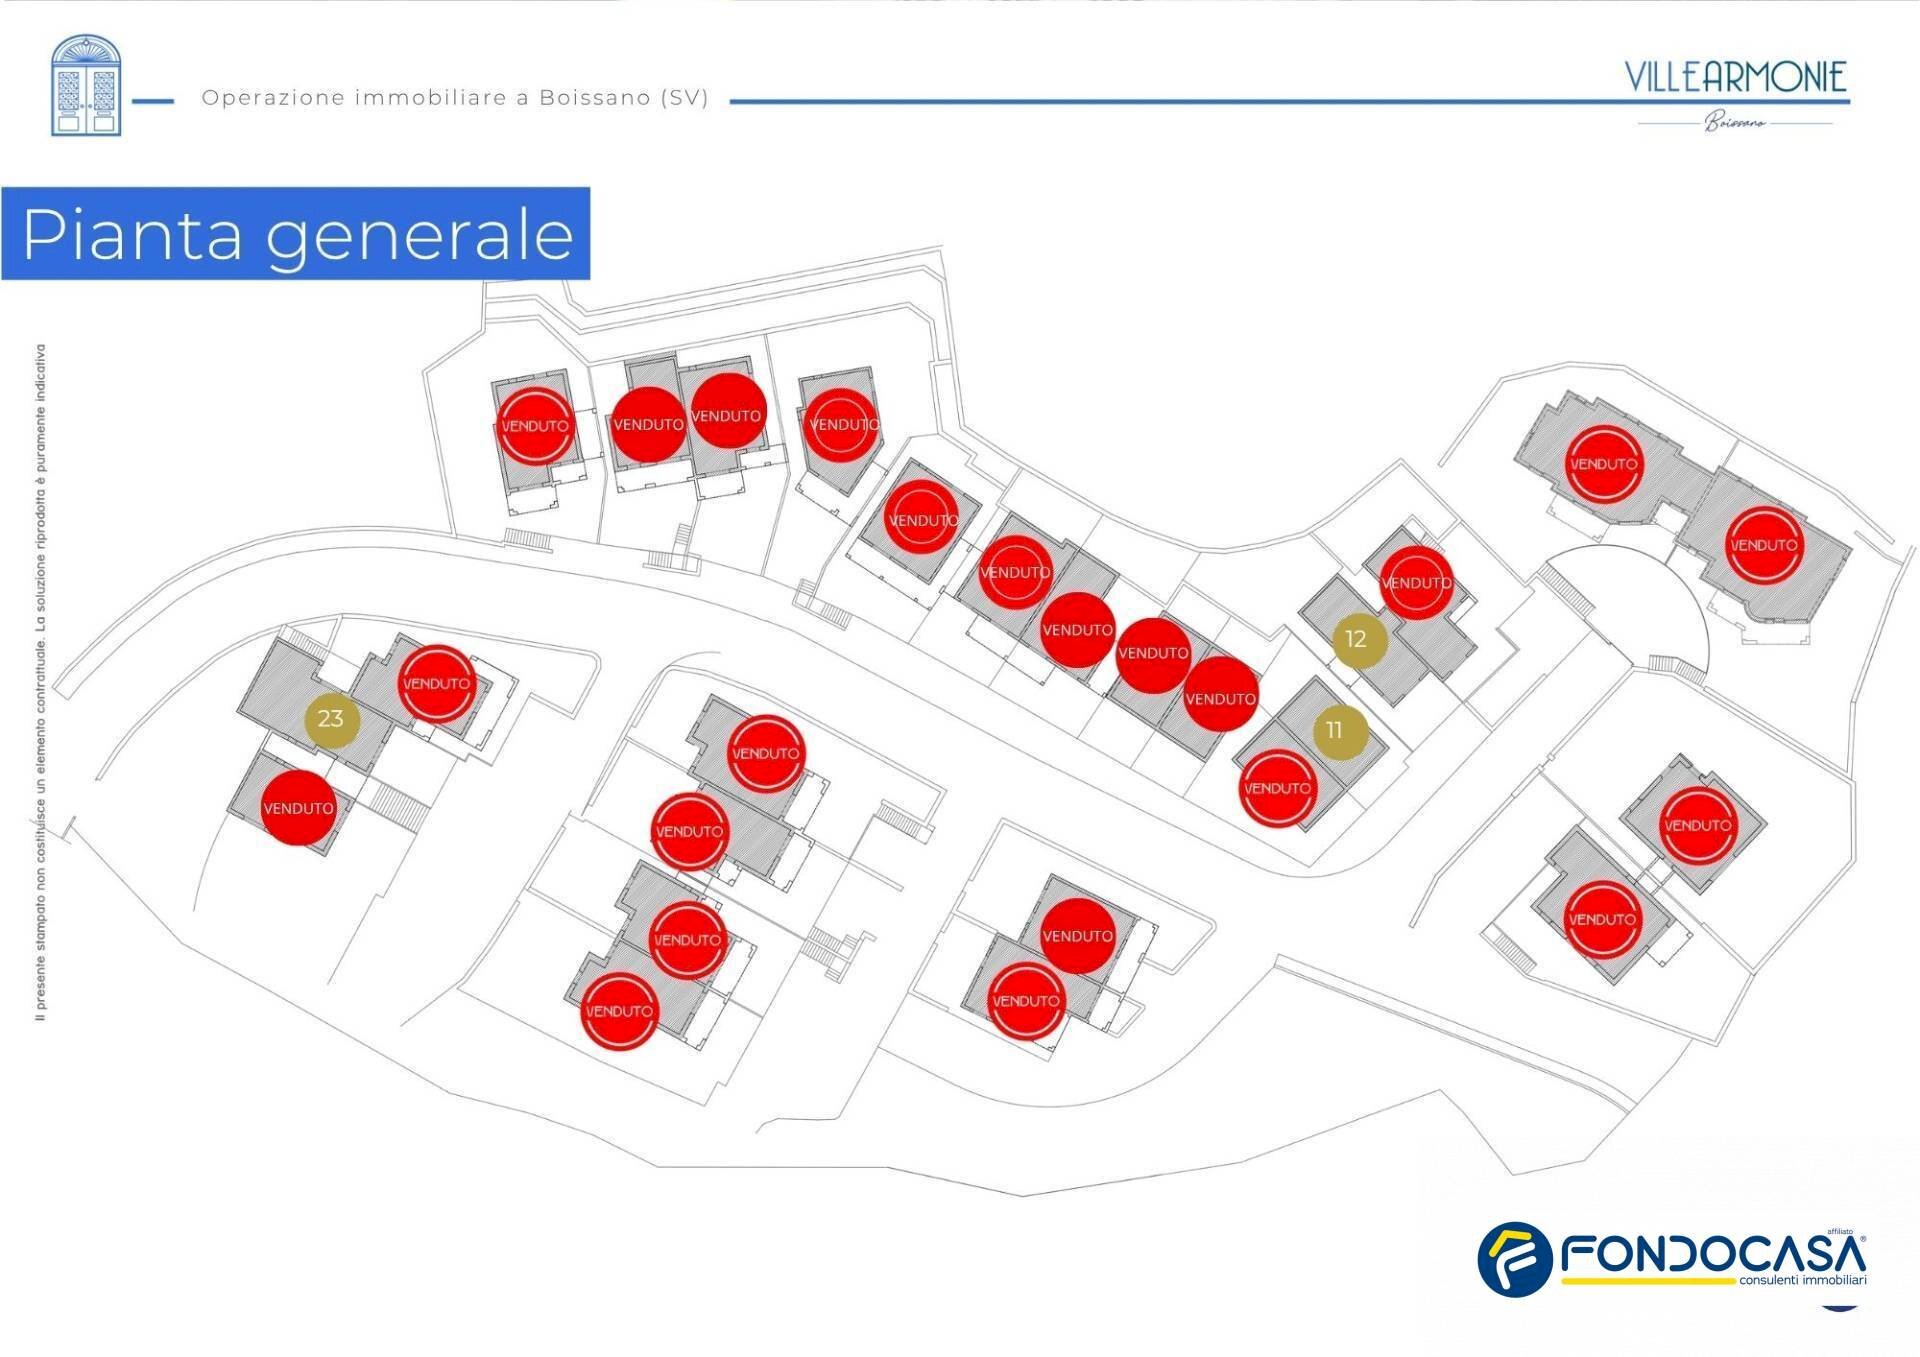Click VENDUTO marker next to unit 23
The height and width of the screenshot is (1357, 1920).
pos(436,684)
